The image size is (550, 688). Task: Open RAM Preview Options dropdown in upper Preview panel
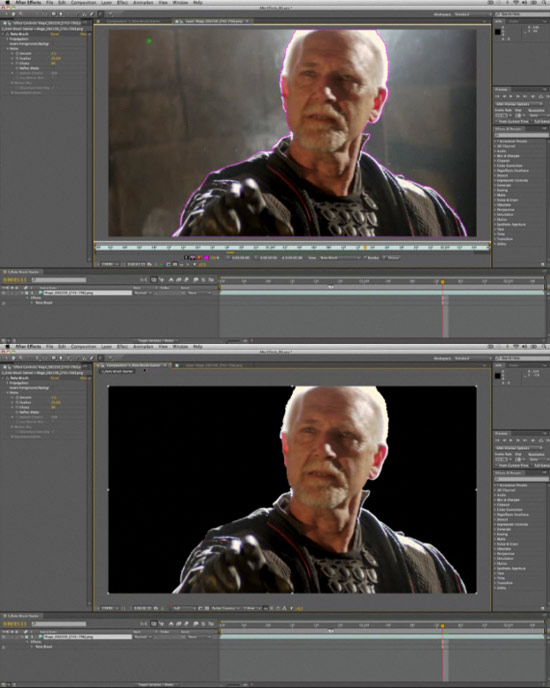[520, 104]
